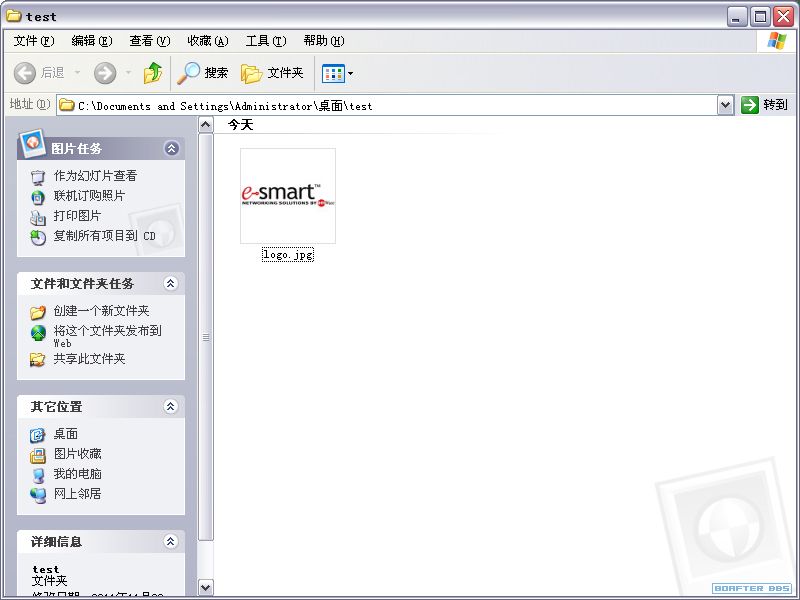This screenshot has height=600, width=800.
Task: Minimize the test window
Action: [736, 17]
